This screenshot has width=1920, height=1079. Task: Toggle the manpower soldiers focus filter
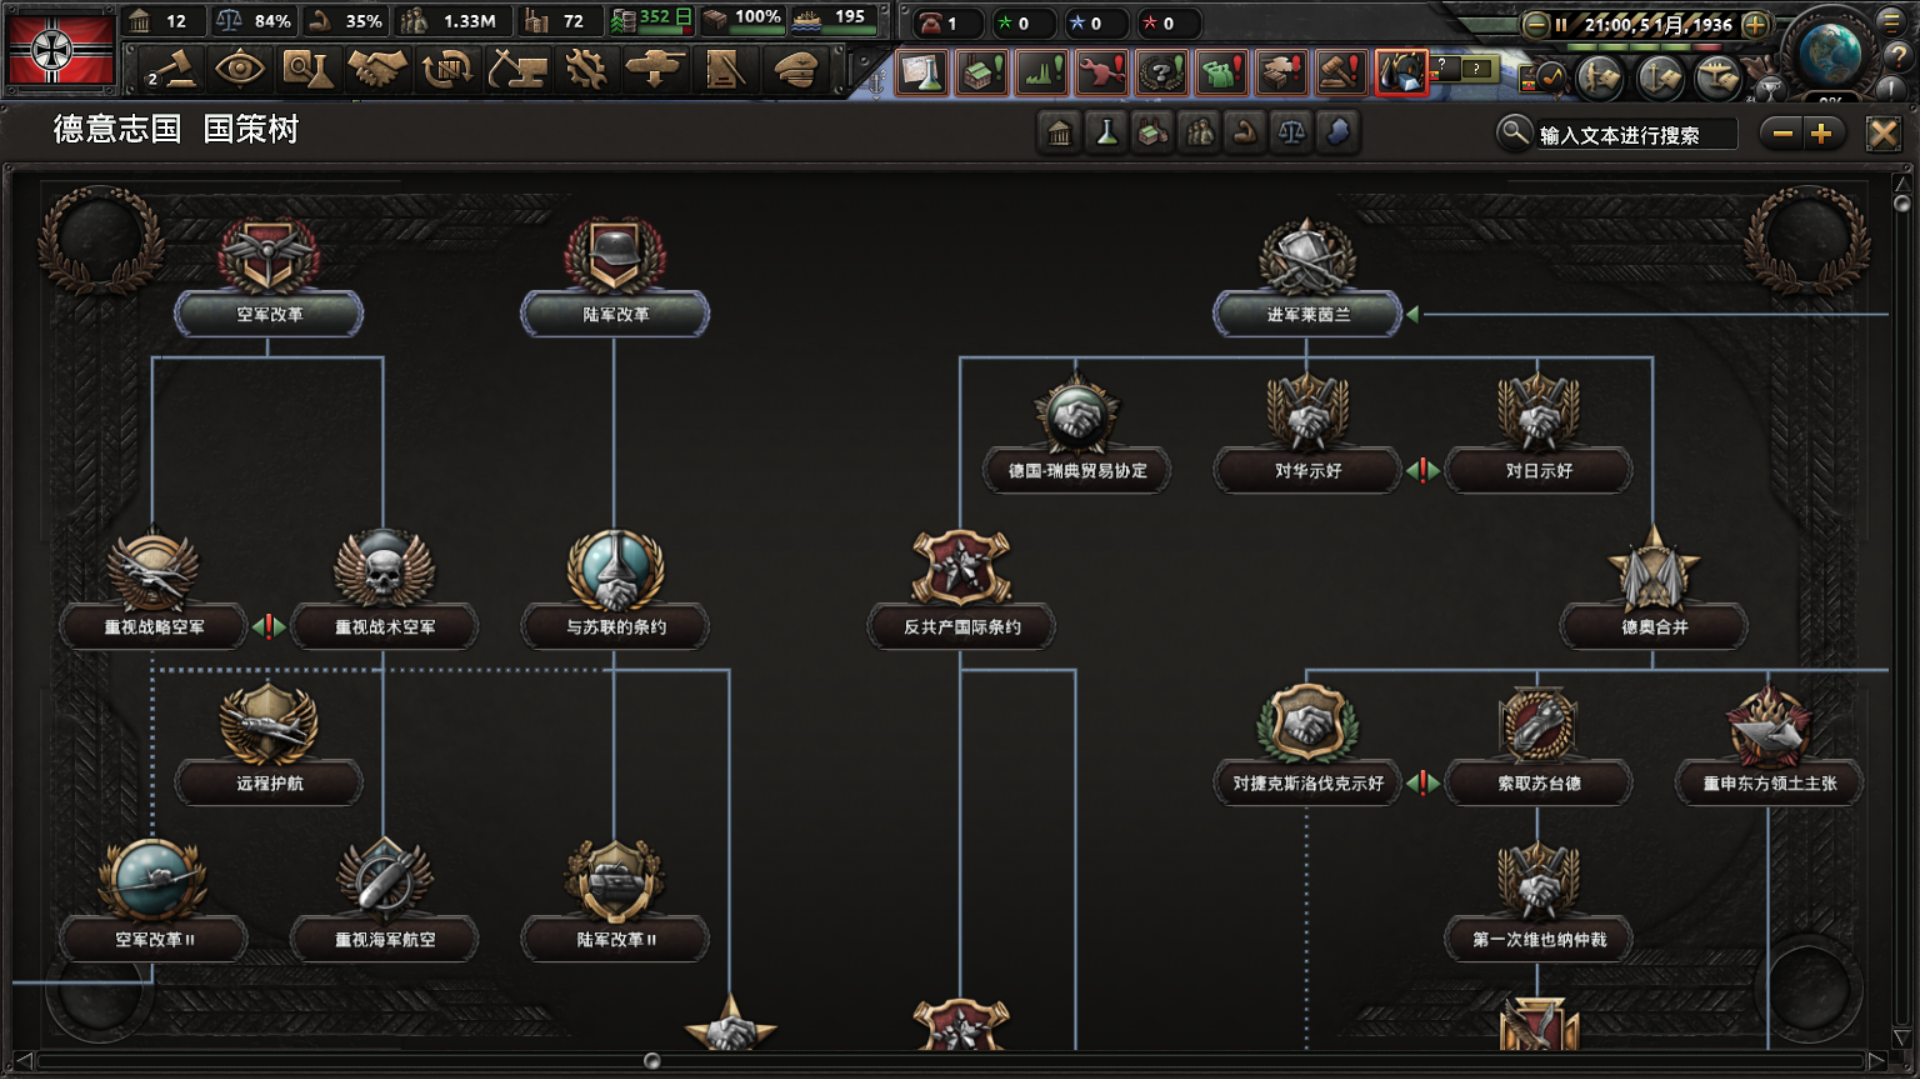[x=1199, y=133]
